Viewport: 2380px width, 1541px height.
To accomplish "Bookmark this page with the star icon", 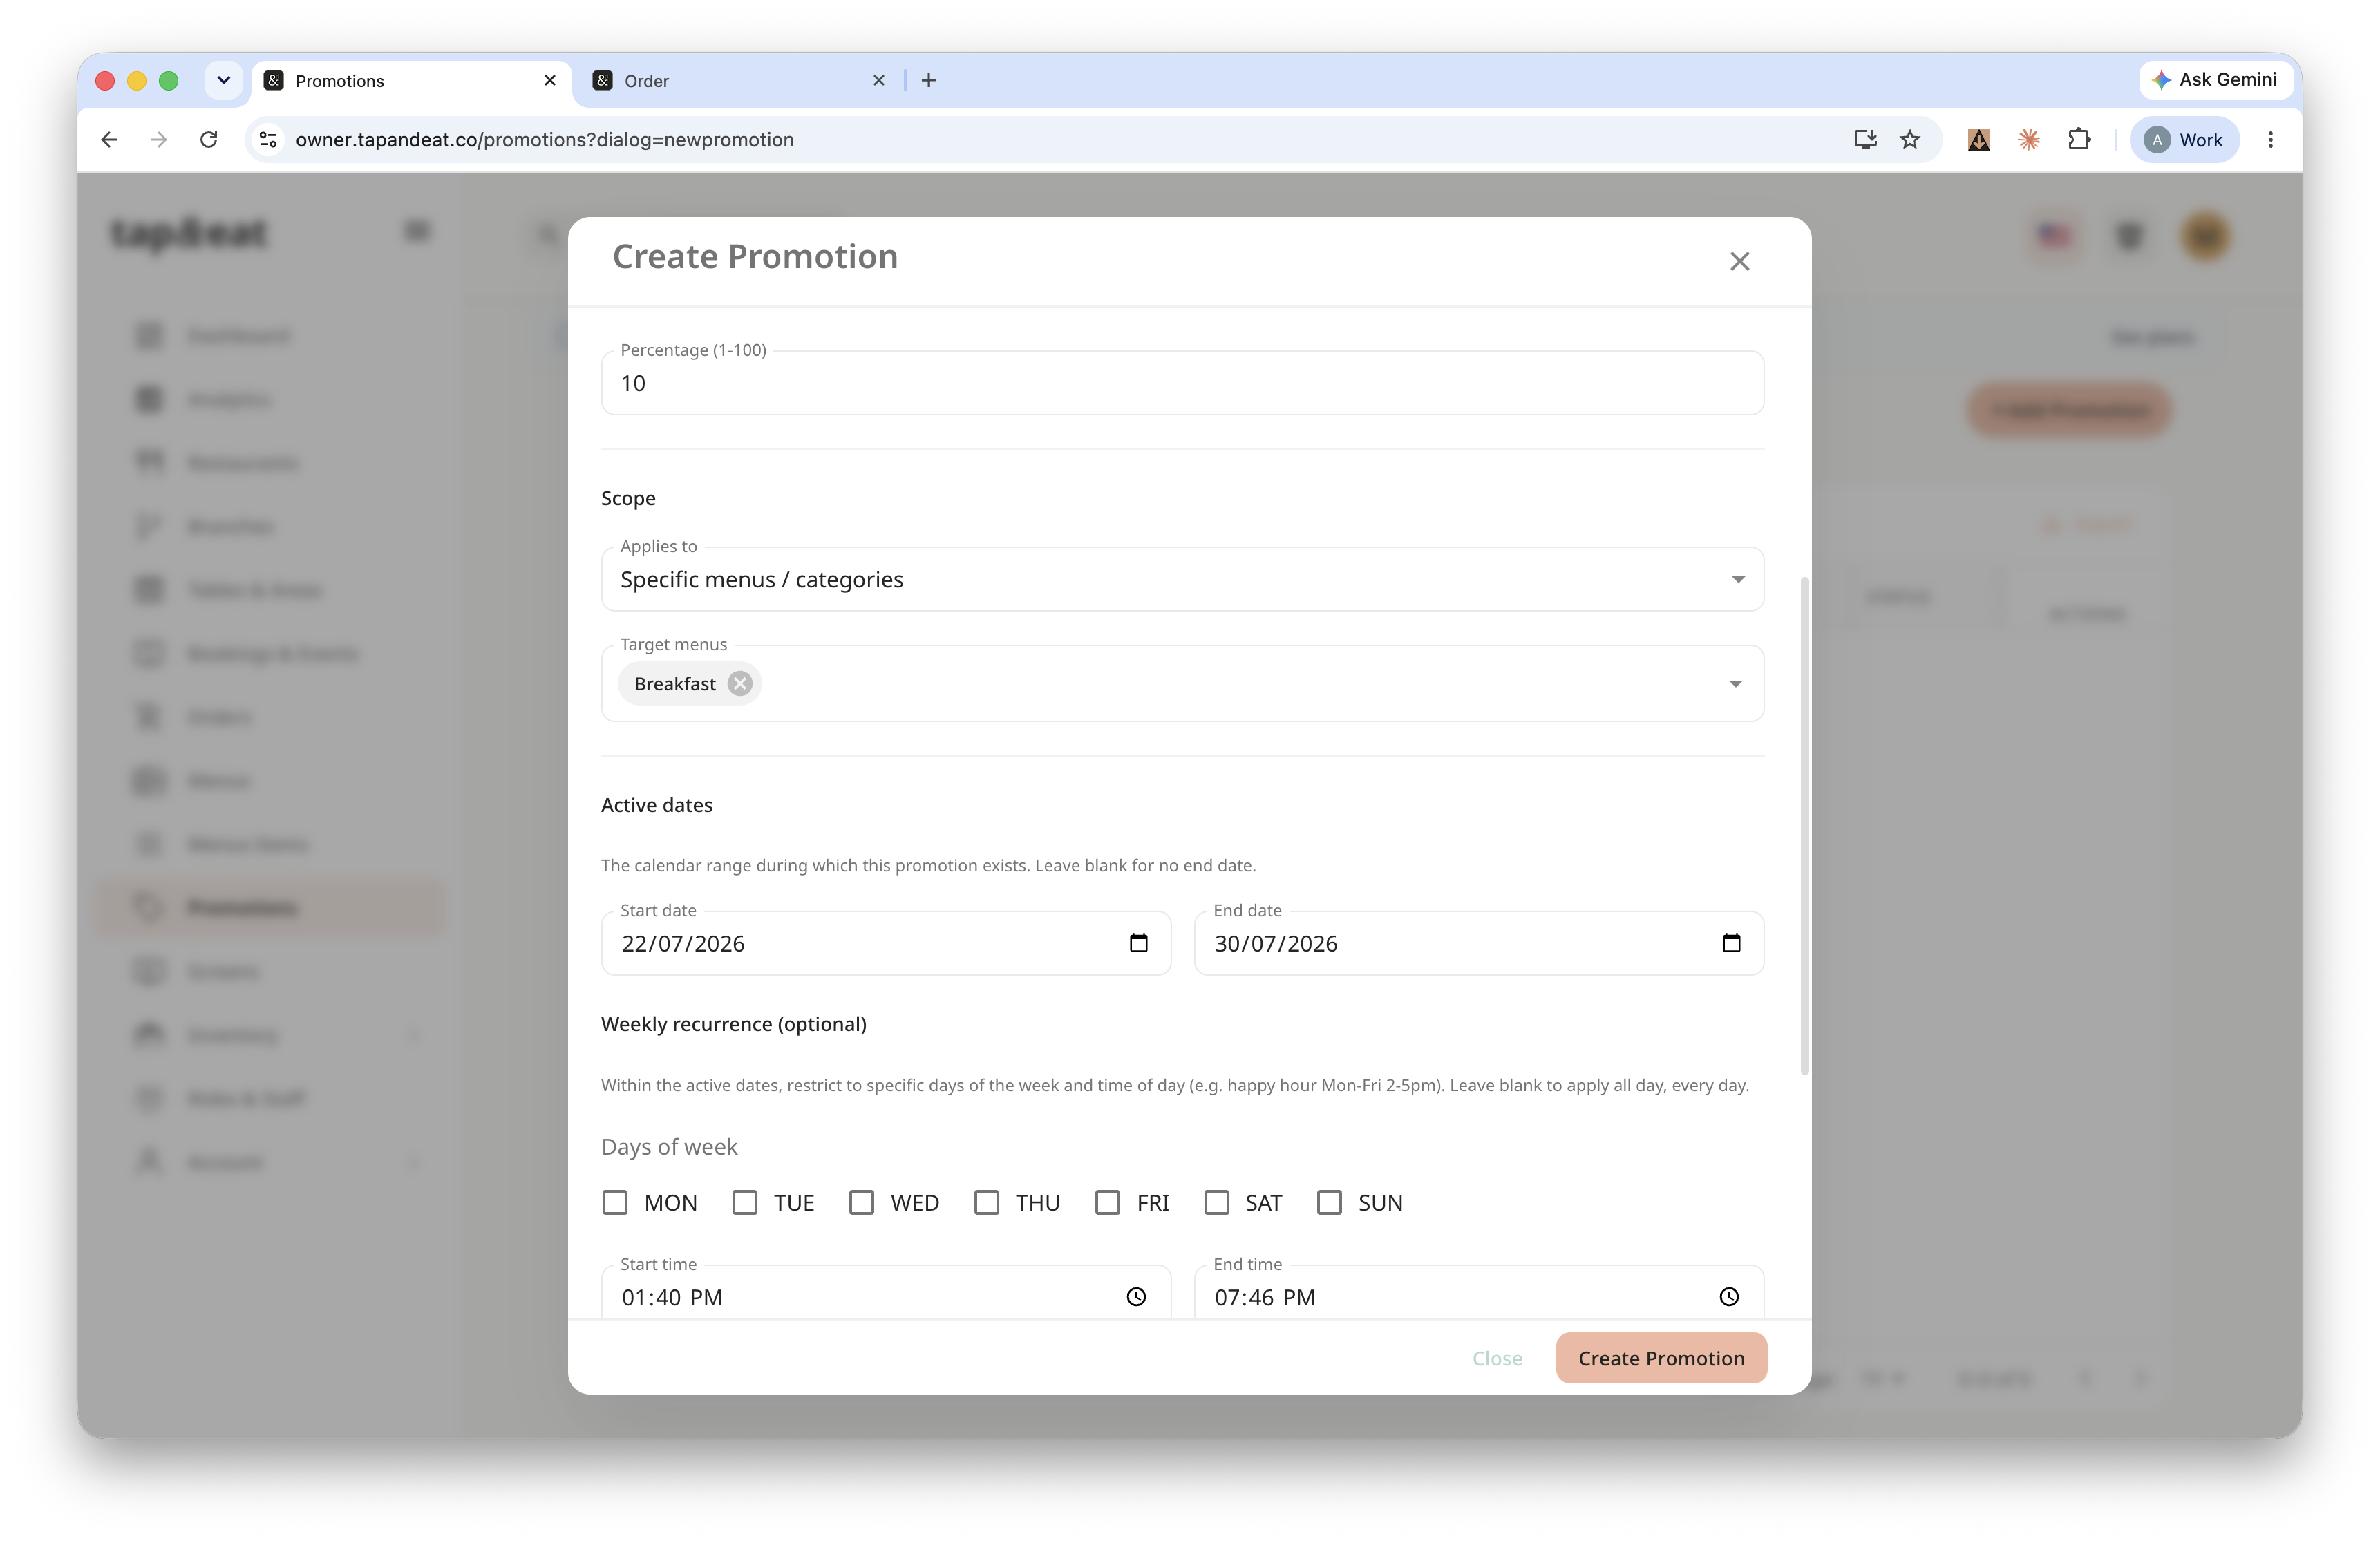I will coord(1910,140).
